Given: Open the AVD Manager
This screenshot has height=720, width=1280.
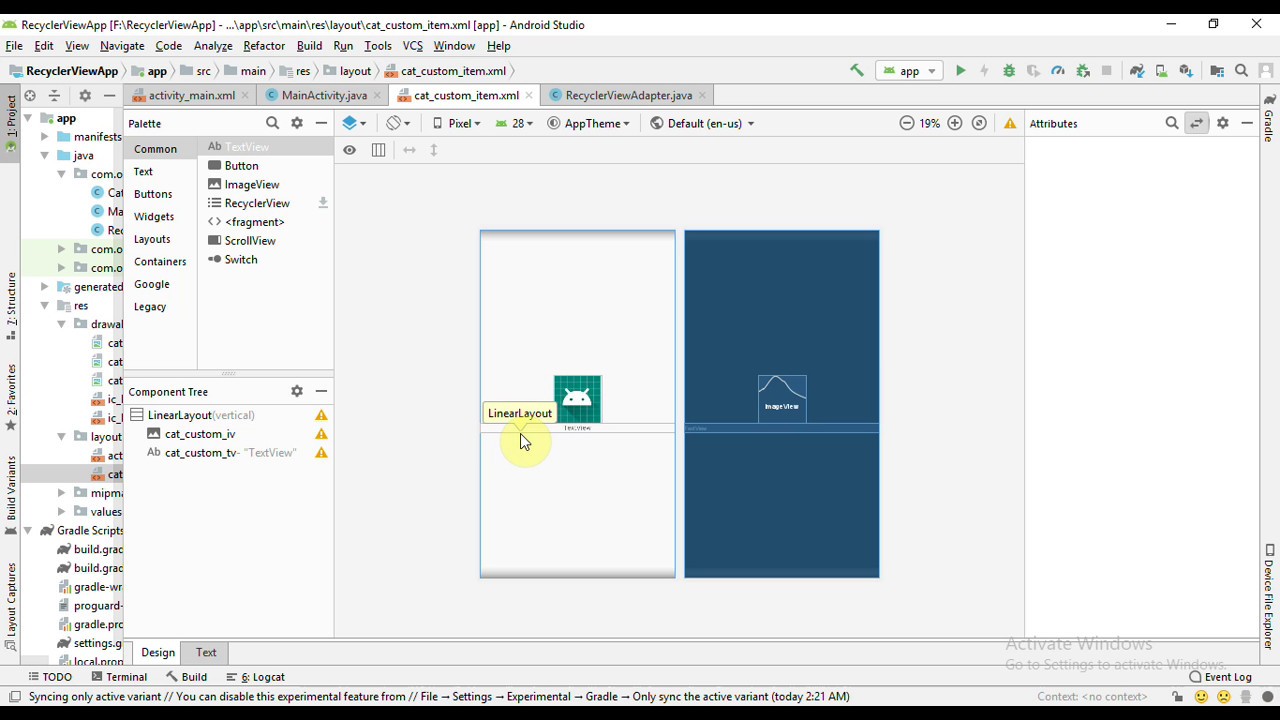Looking at the screenshot, I should point(1161,70).
